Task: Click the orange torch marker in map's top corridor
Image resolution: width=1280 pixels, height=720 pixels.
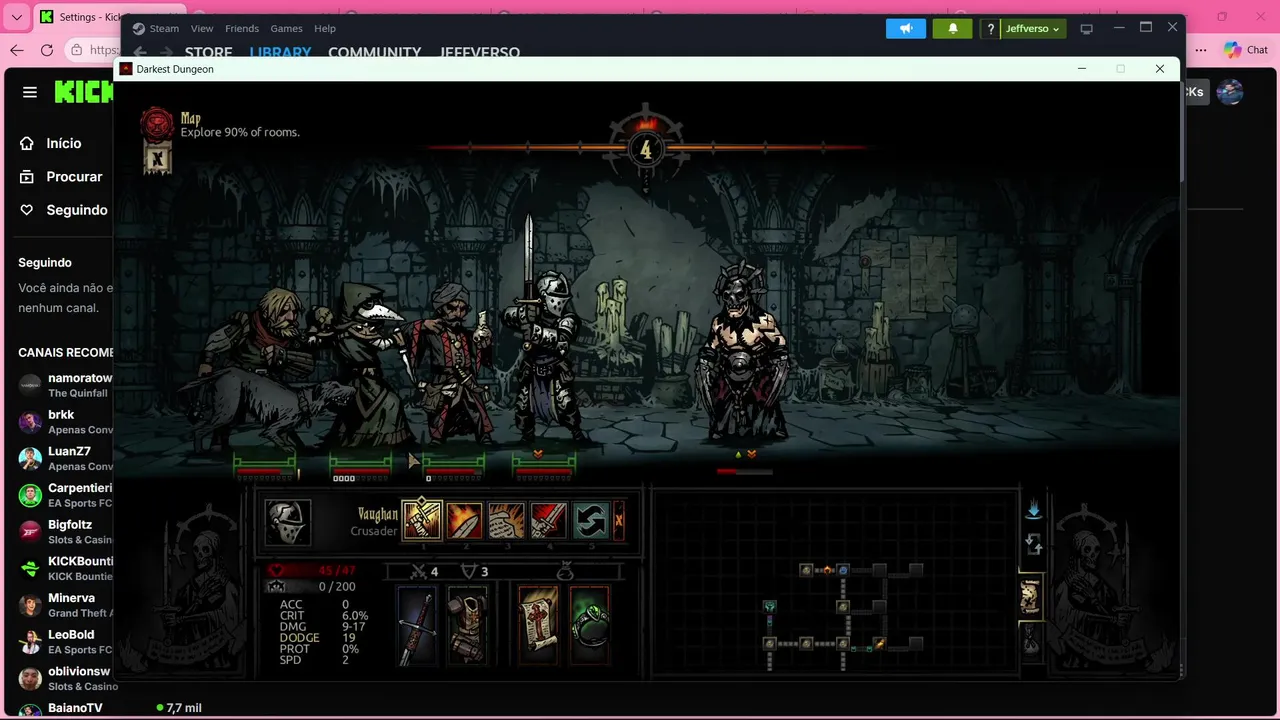Action: pyautogui.click(x=826, y=570)
